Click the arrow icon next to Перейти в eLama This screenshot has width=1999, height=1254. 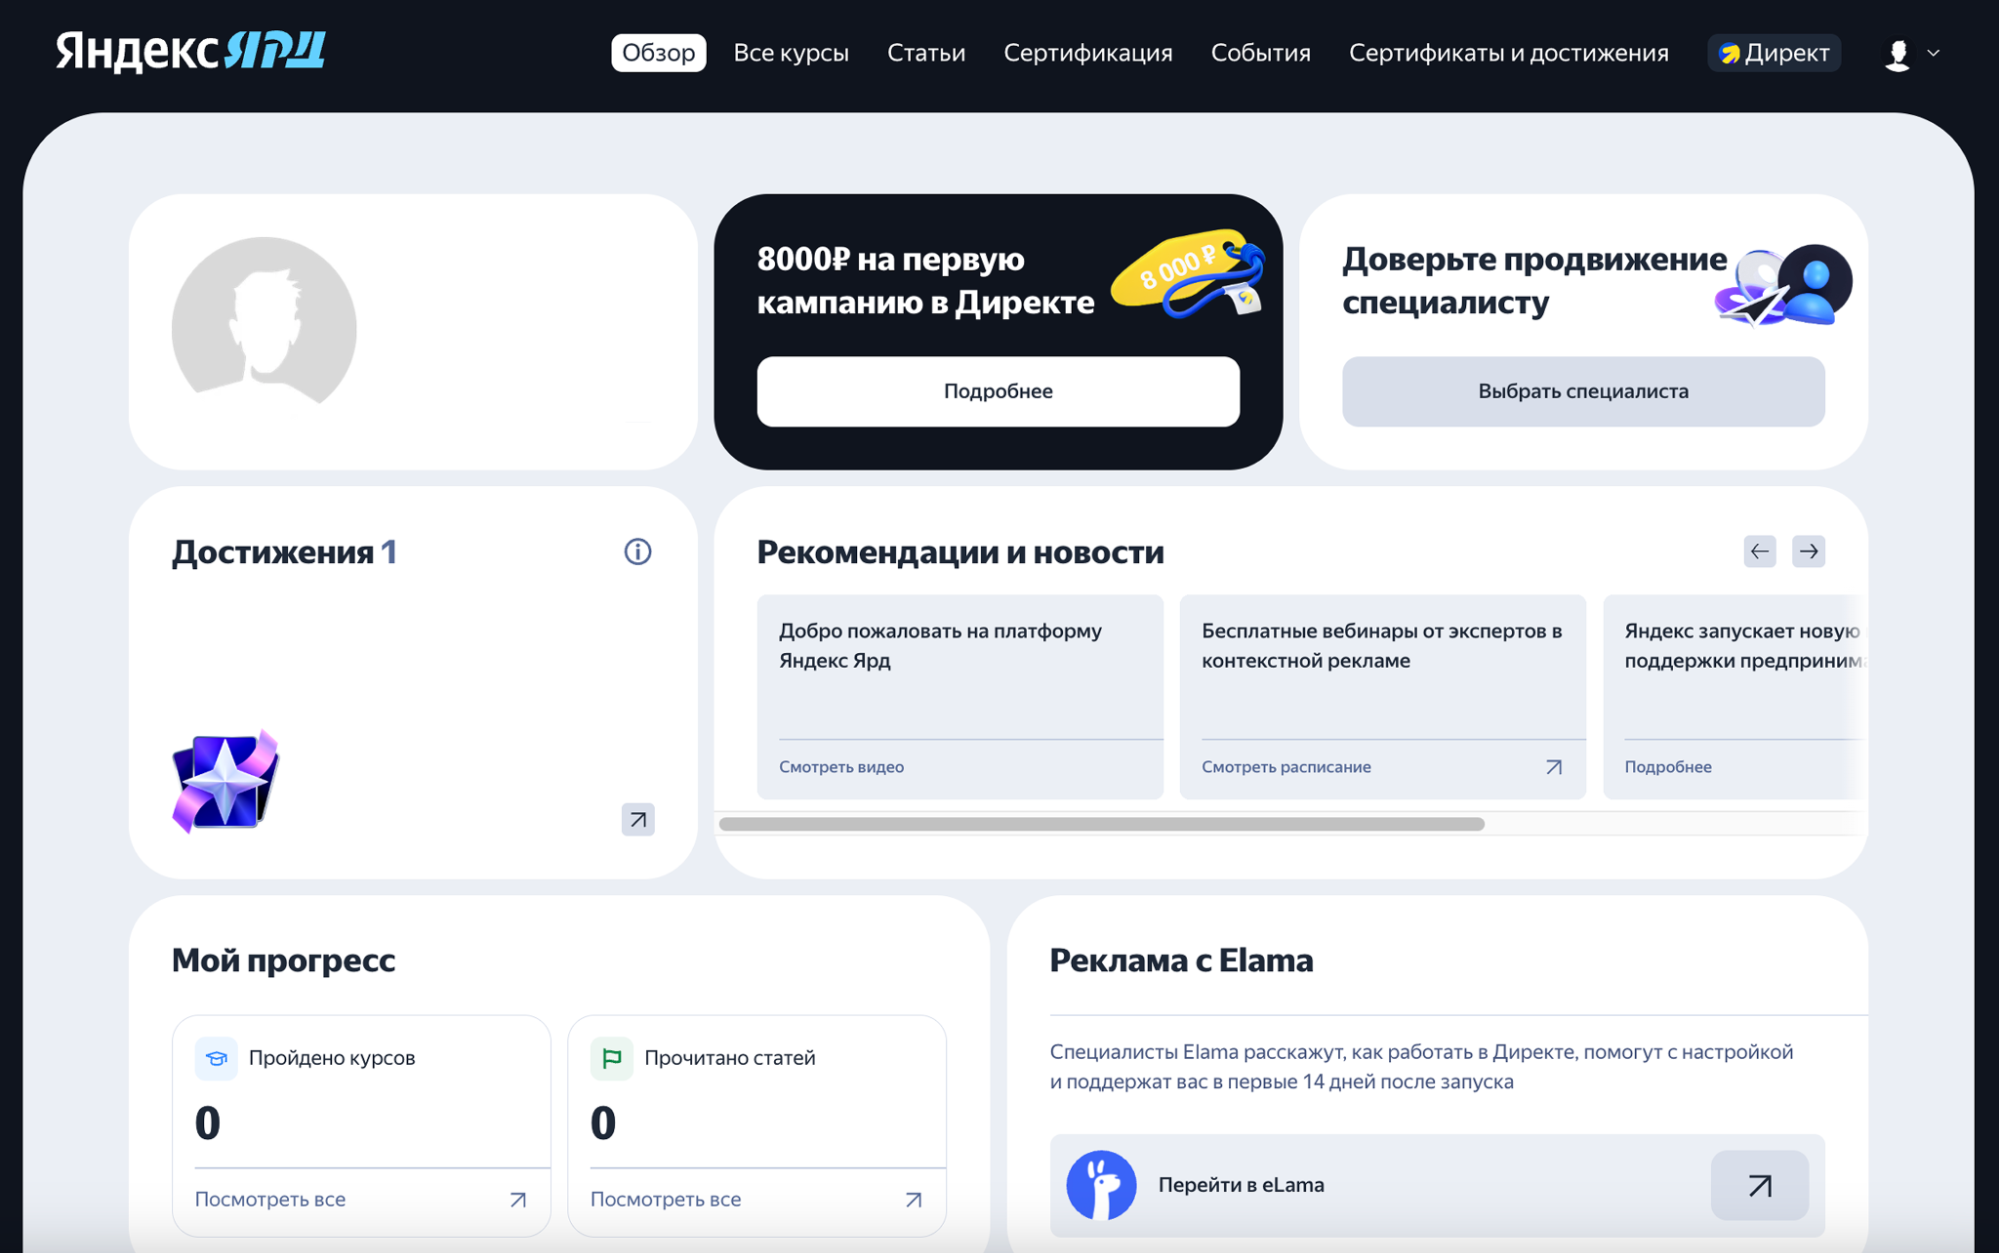click(x=1759, y=1185)
